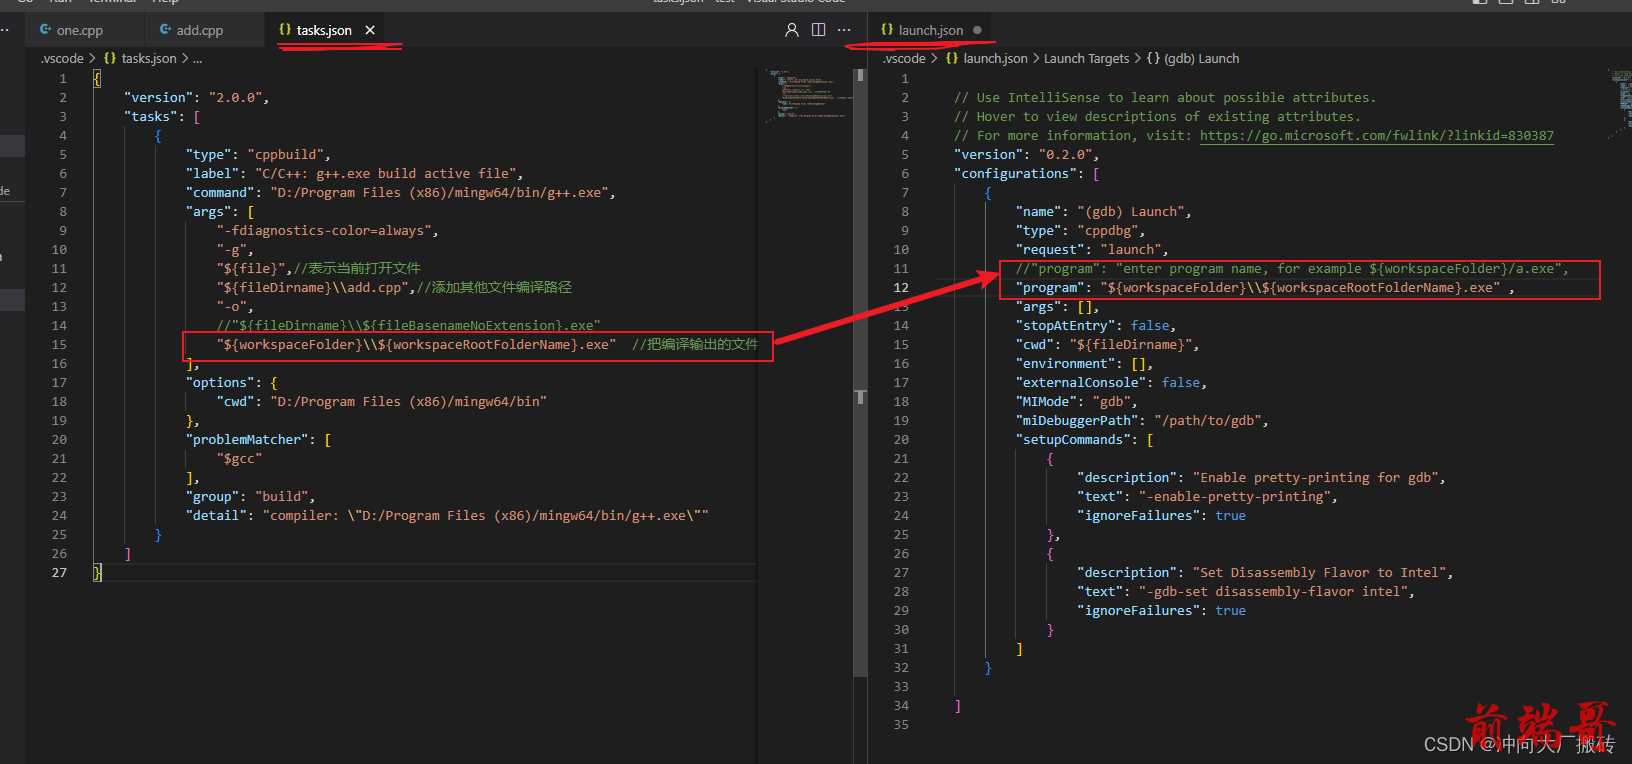Screen dimensions: 1632x764
Task: Click the active "program" workspaceFolder line
Action: [1265, 288]
